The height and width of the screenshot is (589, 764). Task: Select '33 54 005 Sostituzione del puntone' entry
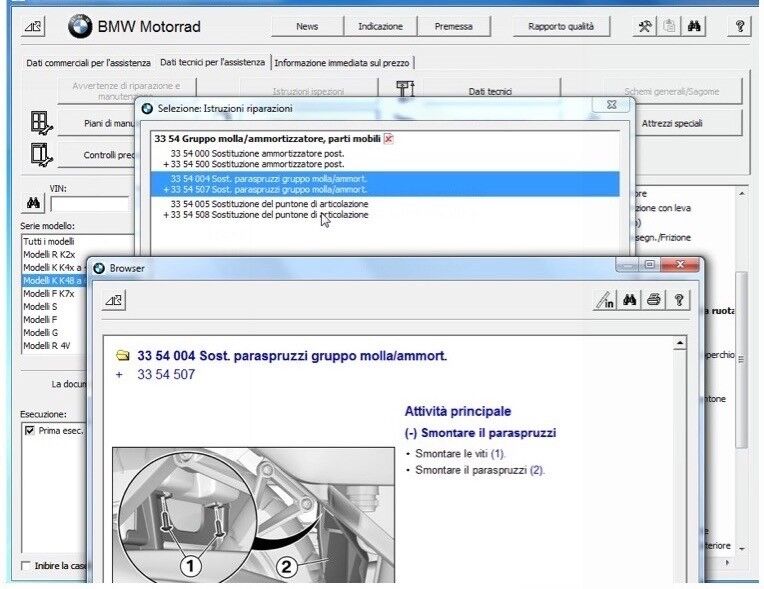coord(268,204)
